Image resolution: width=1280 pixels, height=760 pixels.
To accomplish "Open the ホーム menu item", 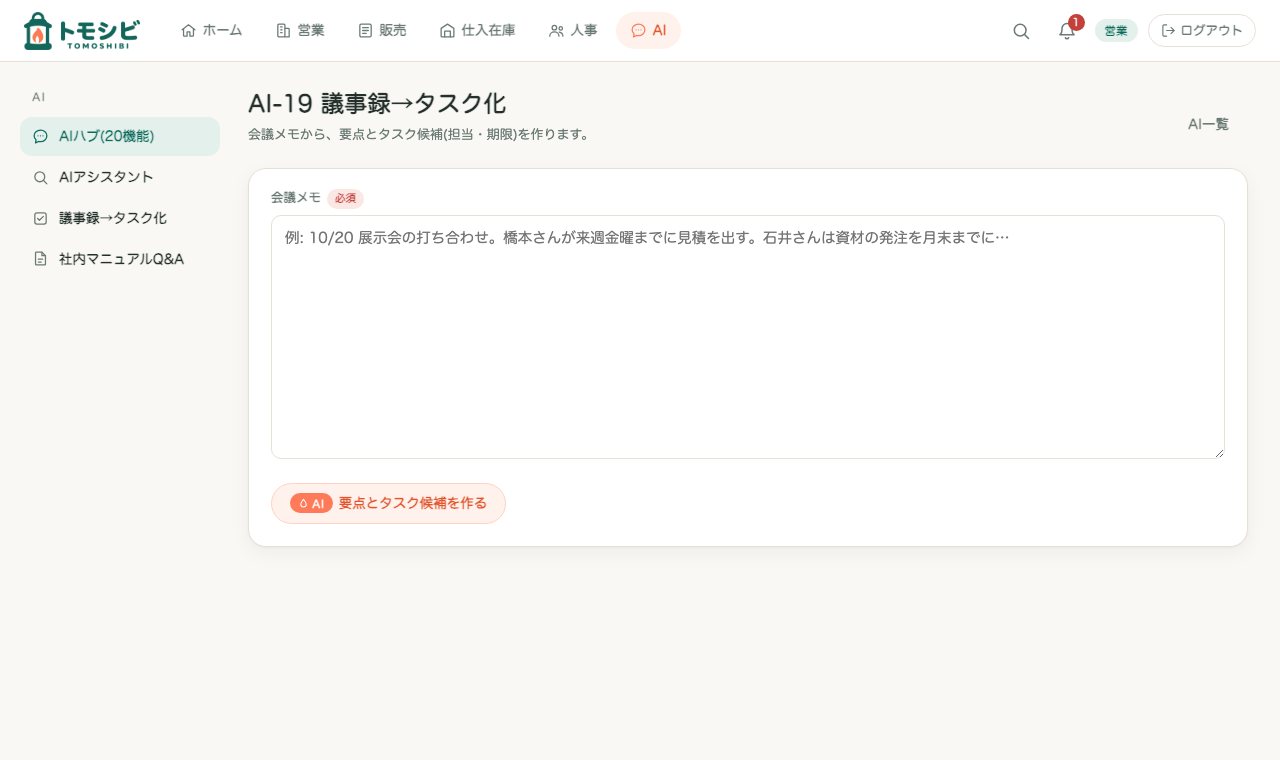I will coord(212,30).
